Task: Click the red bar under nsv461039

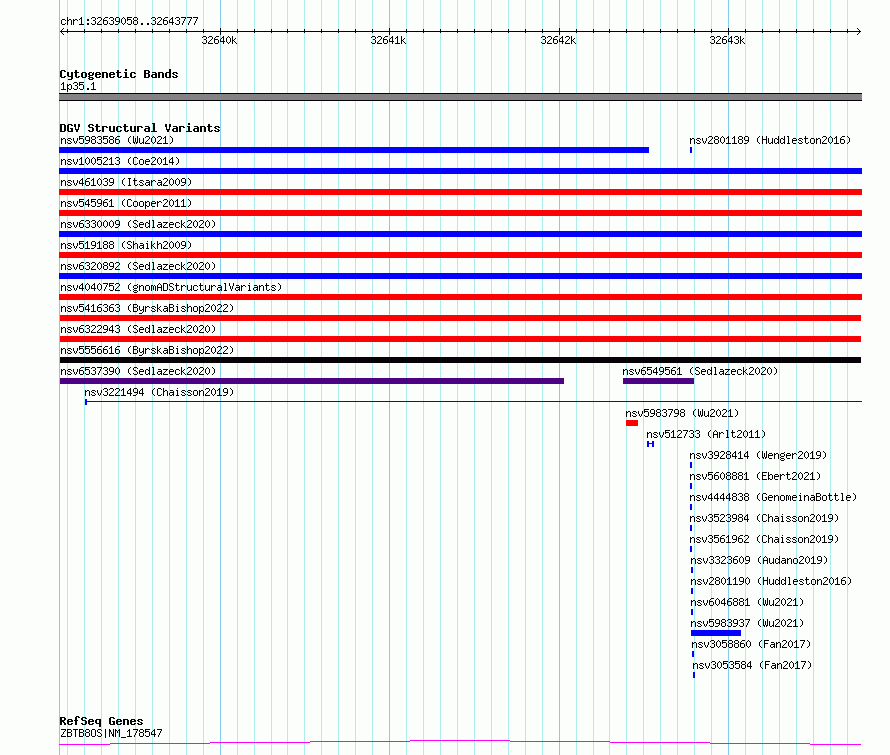Action: coord(461,192)
